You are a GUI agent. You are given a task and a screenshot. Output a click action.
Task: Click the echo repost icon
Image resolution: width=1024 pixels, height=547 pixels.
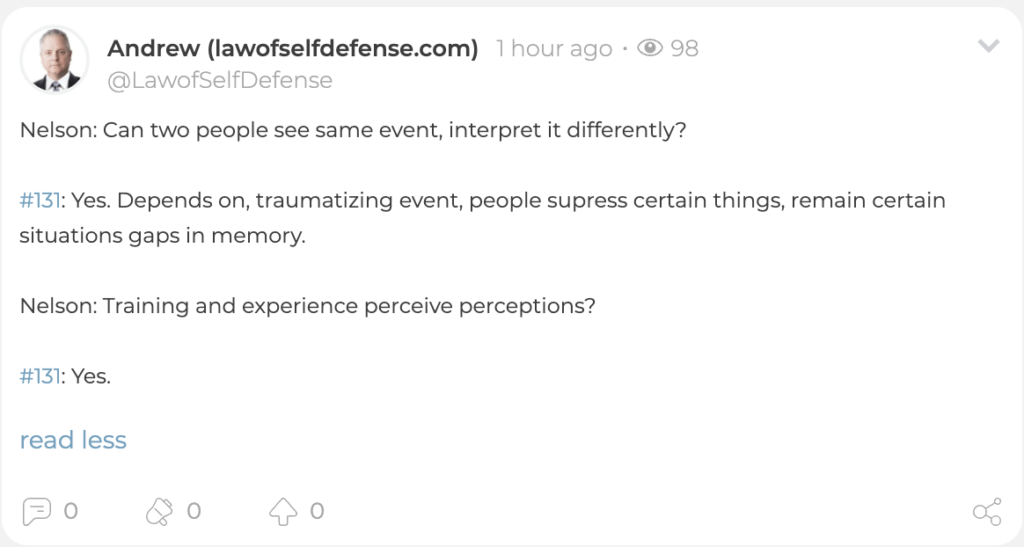[x=159, y=511]
